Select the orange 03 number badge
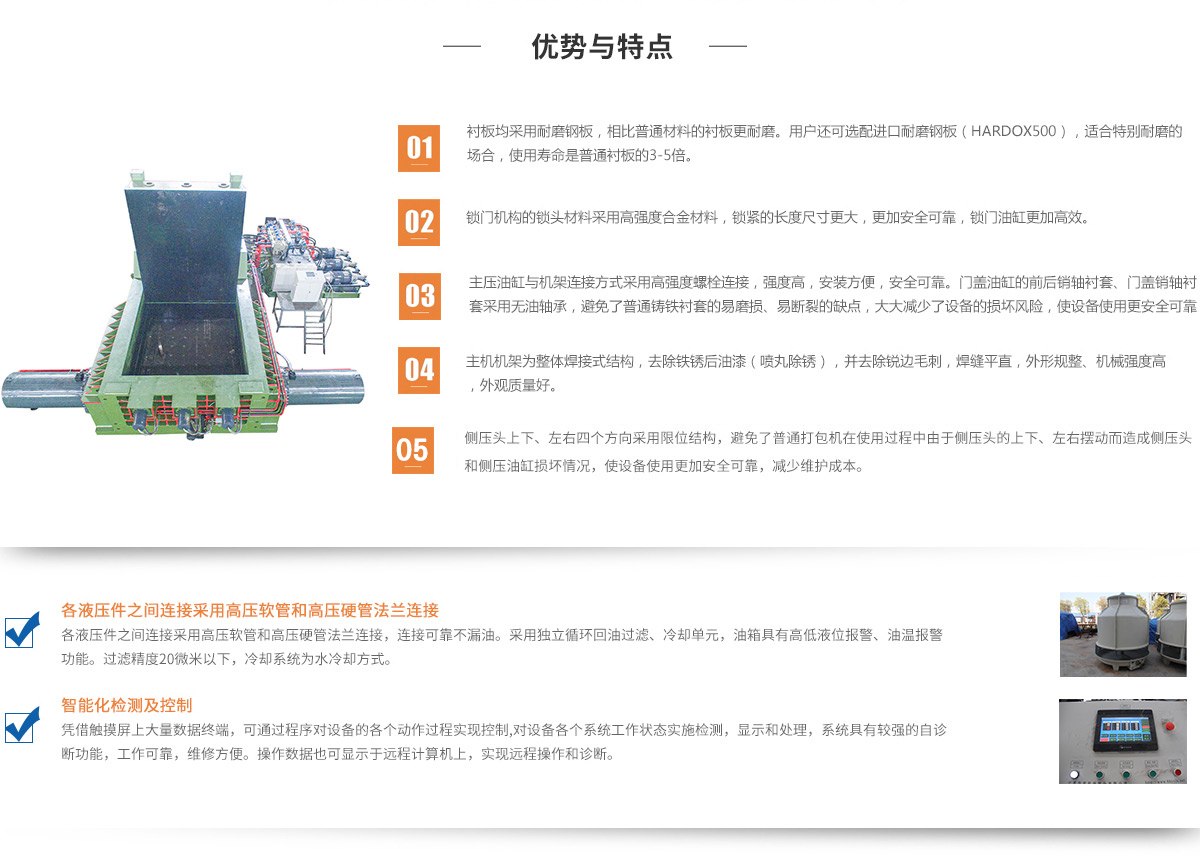Screen dimensions: 1200x859 pos(420,296)
